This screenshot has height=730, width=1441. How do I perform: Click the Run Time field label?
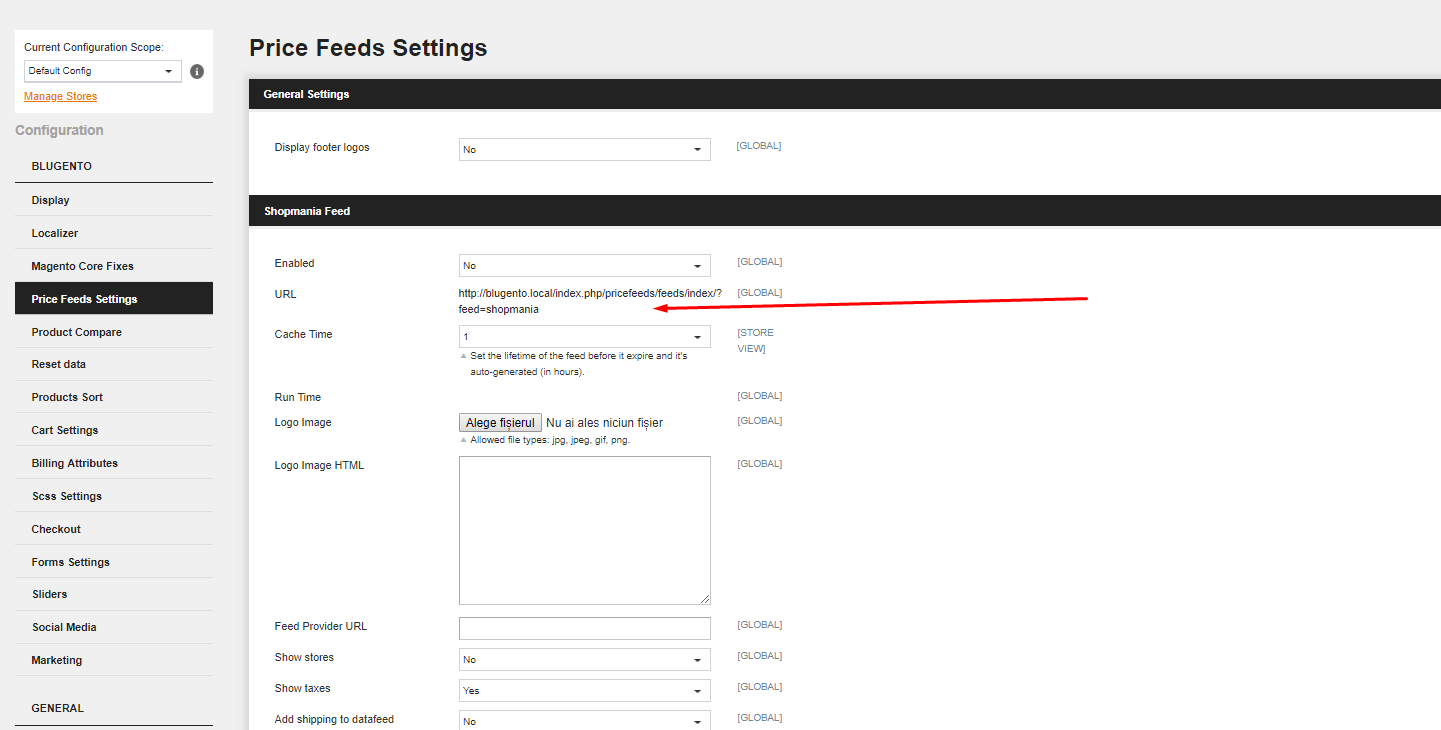[298, 397]
